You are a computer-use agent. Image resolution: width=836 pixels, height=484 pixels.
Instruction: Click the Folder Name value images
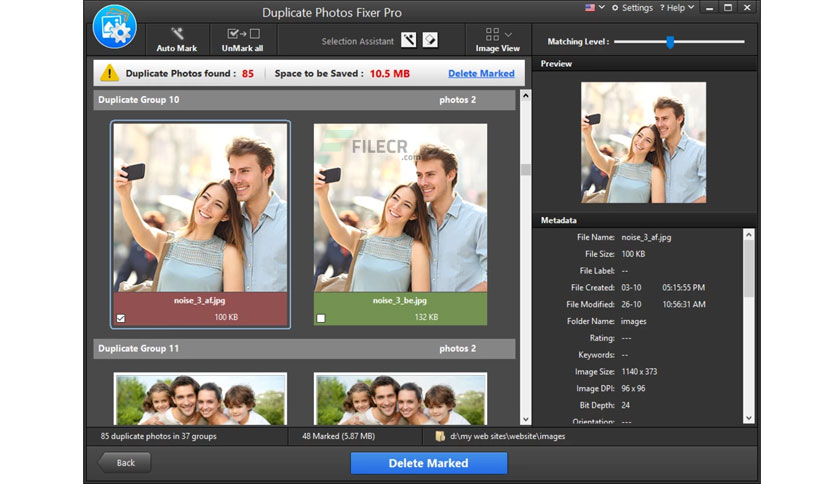(x=634, y=321)
